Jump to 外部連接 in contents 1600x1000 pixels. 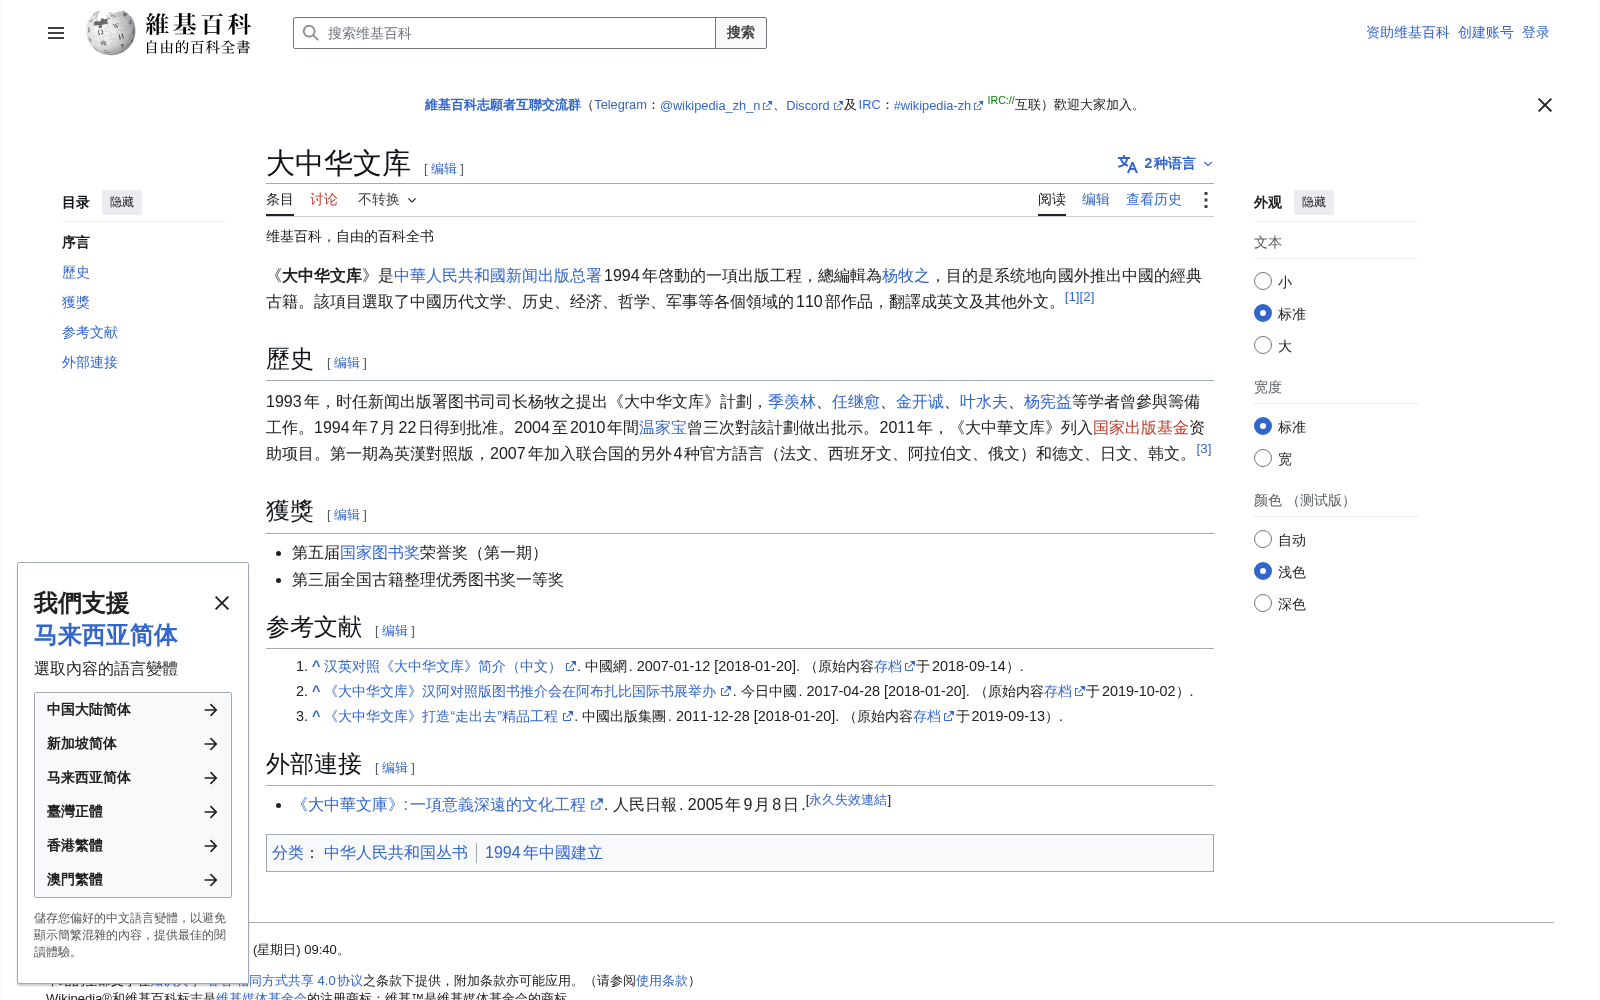90,363
